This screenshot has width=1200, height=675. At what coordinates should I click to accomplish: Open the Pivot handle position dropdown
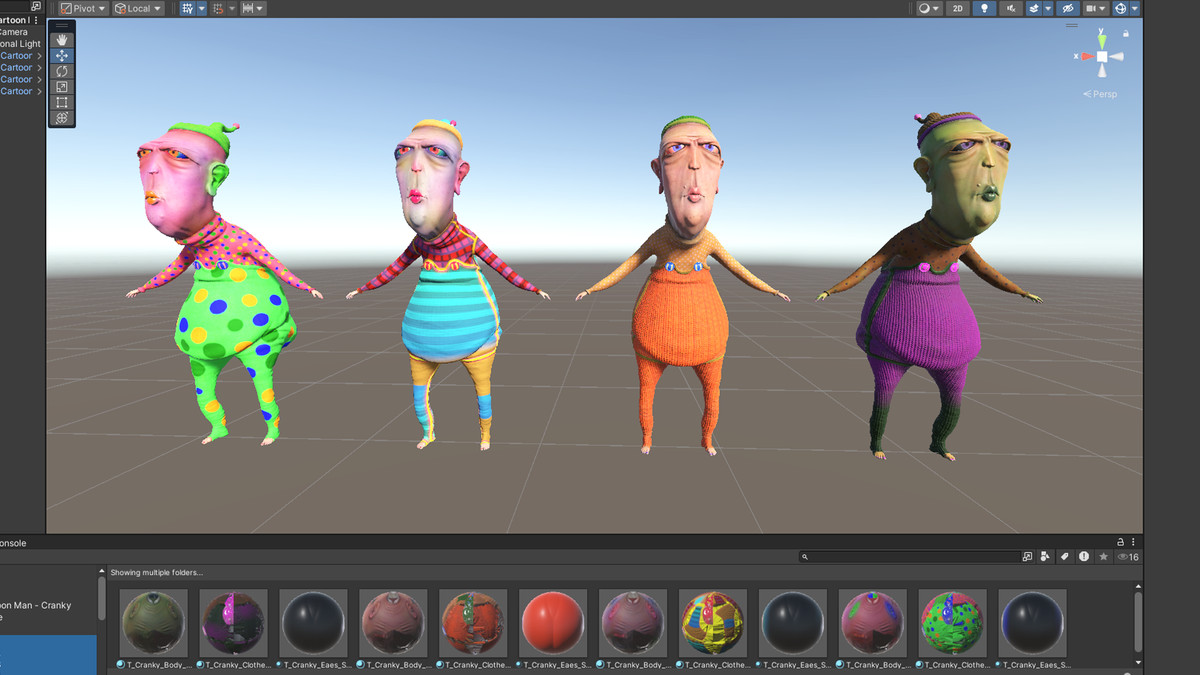(84, 8)
